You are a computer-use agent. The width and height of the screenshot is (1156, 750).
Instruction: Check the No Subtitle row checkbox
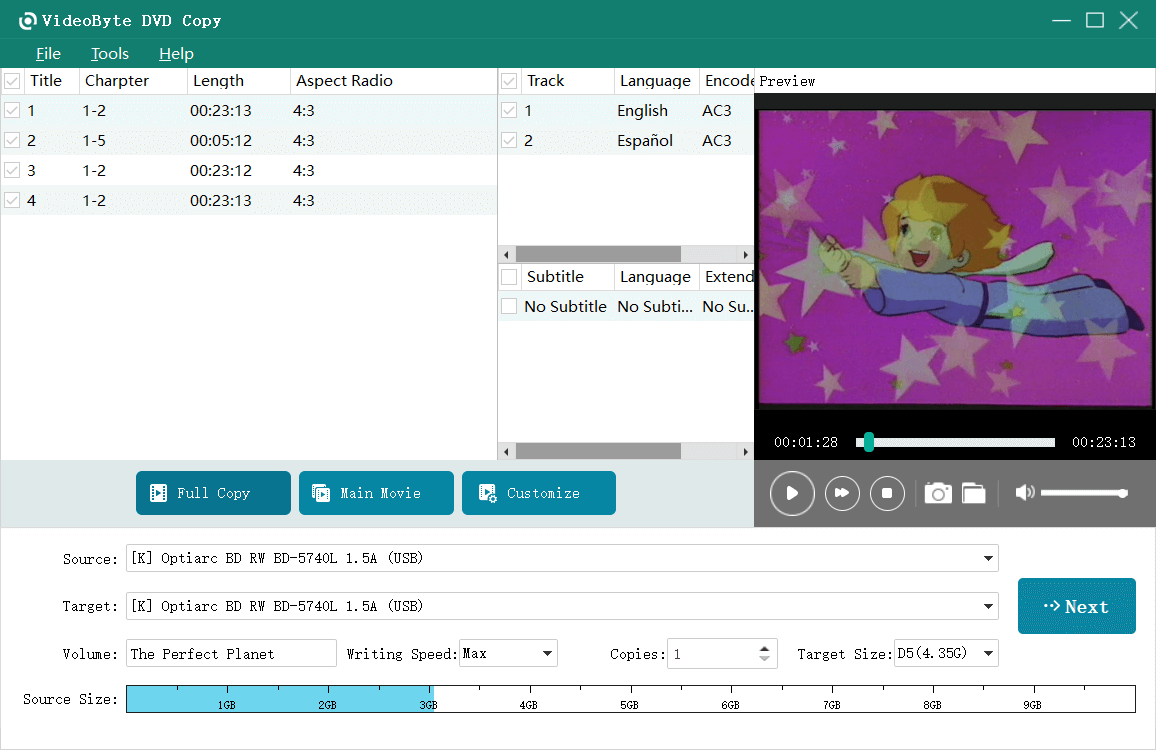click(x=509, y=306)
